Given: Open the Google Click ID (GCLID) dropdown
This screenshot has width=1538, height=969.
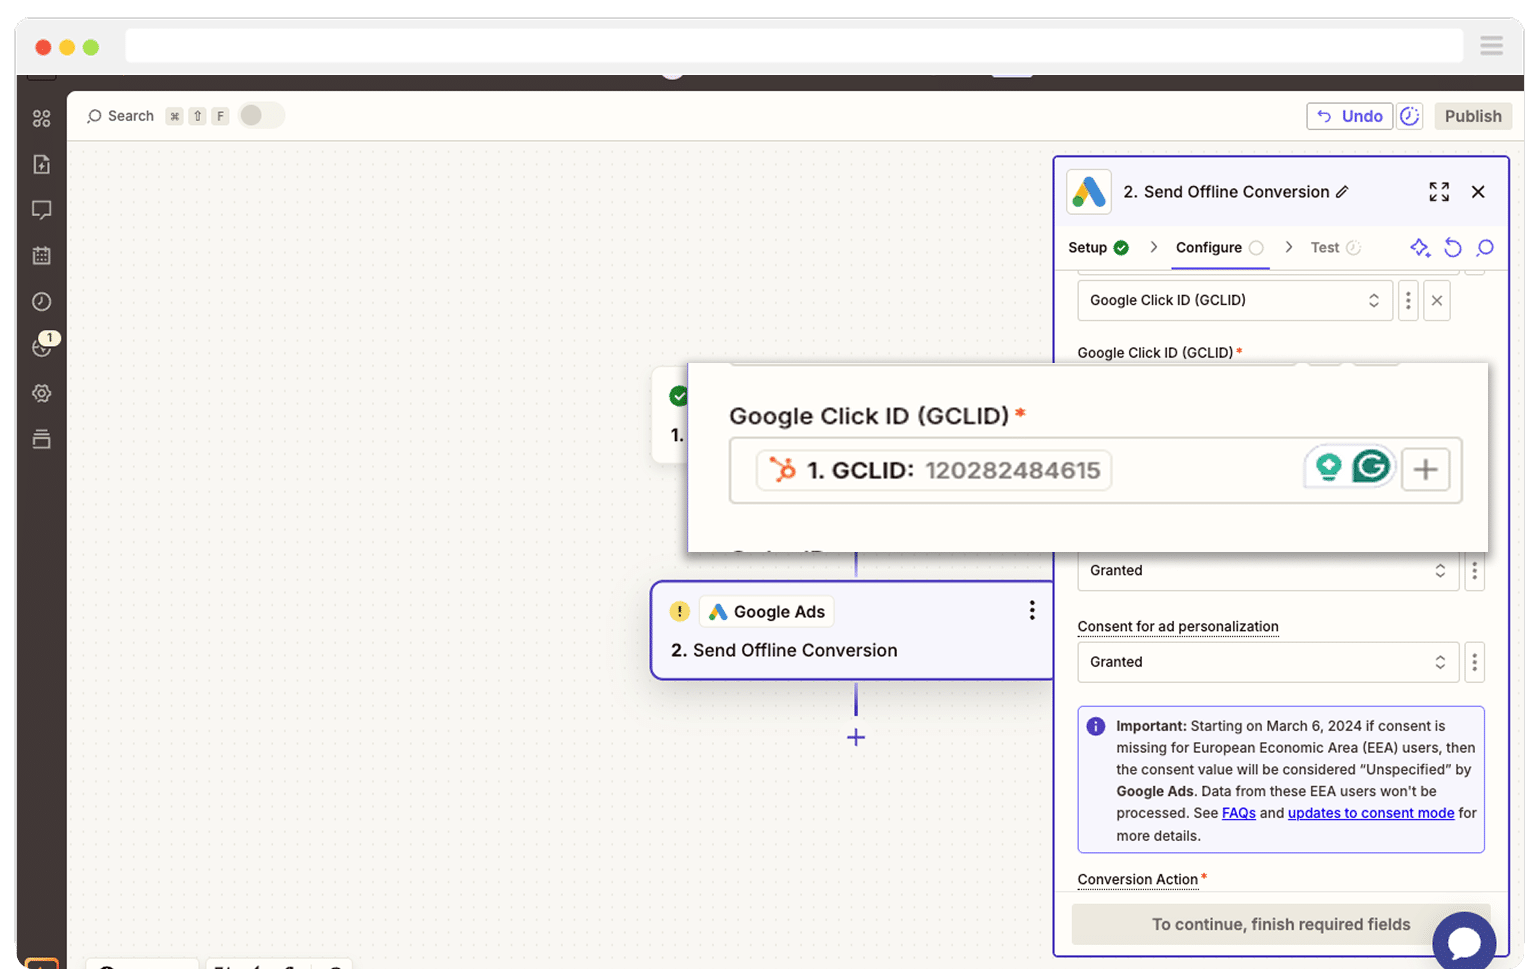Looking at the screenshot, I should [x=1235, y=300].
